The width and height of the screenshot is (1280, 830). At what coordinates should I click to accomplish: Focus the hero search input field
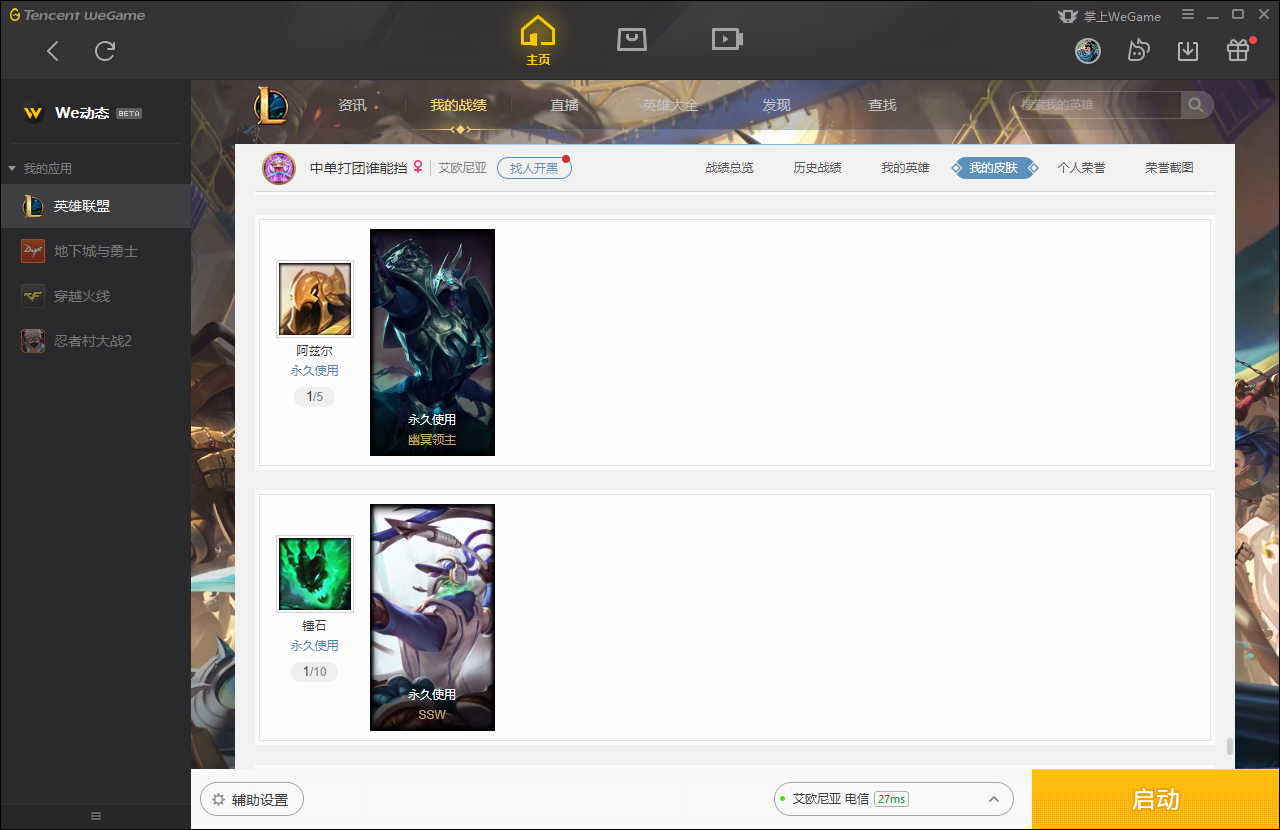tap(1095, 105)
